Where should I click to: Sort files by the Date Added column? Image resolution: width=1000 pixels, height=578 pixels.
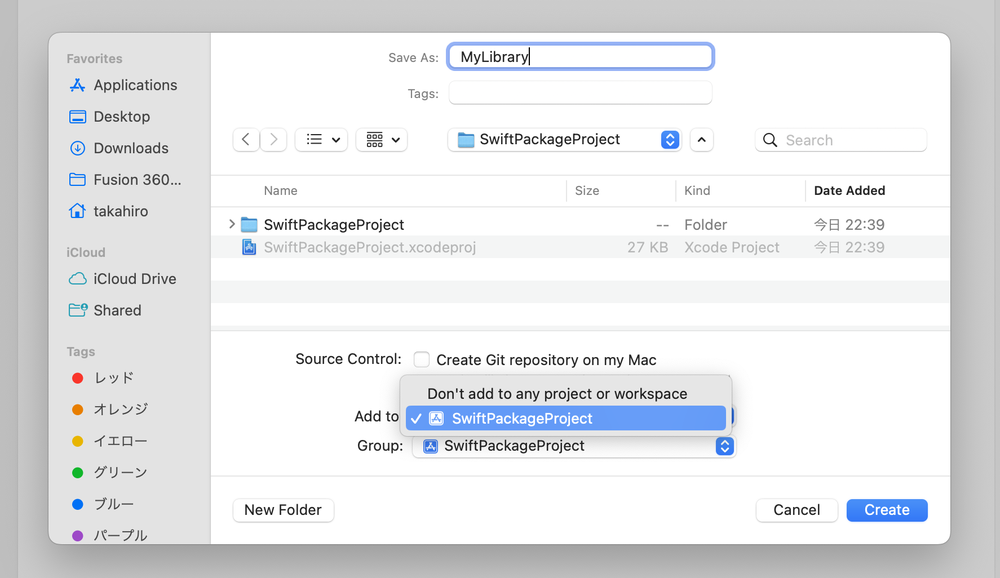click(849, 191)
